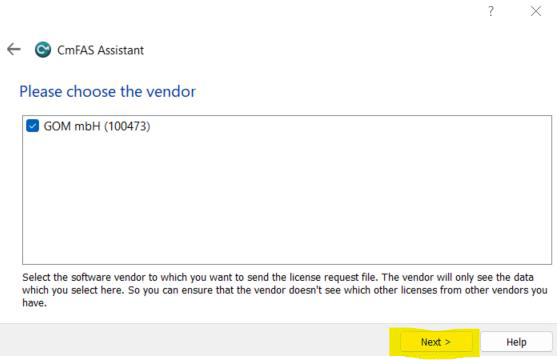This screenshot has width=557, height=361.
Task: Click the CmFAS Assistant logo icon
Action: (43, 50)
